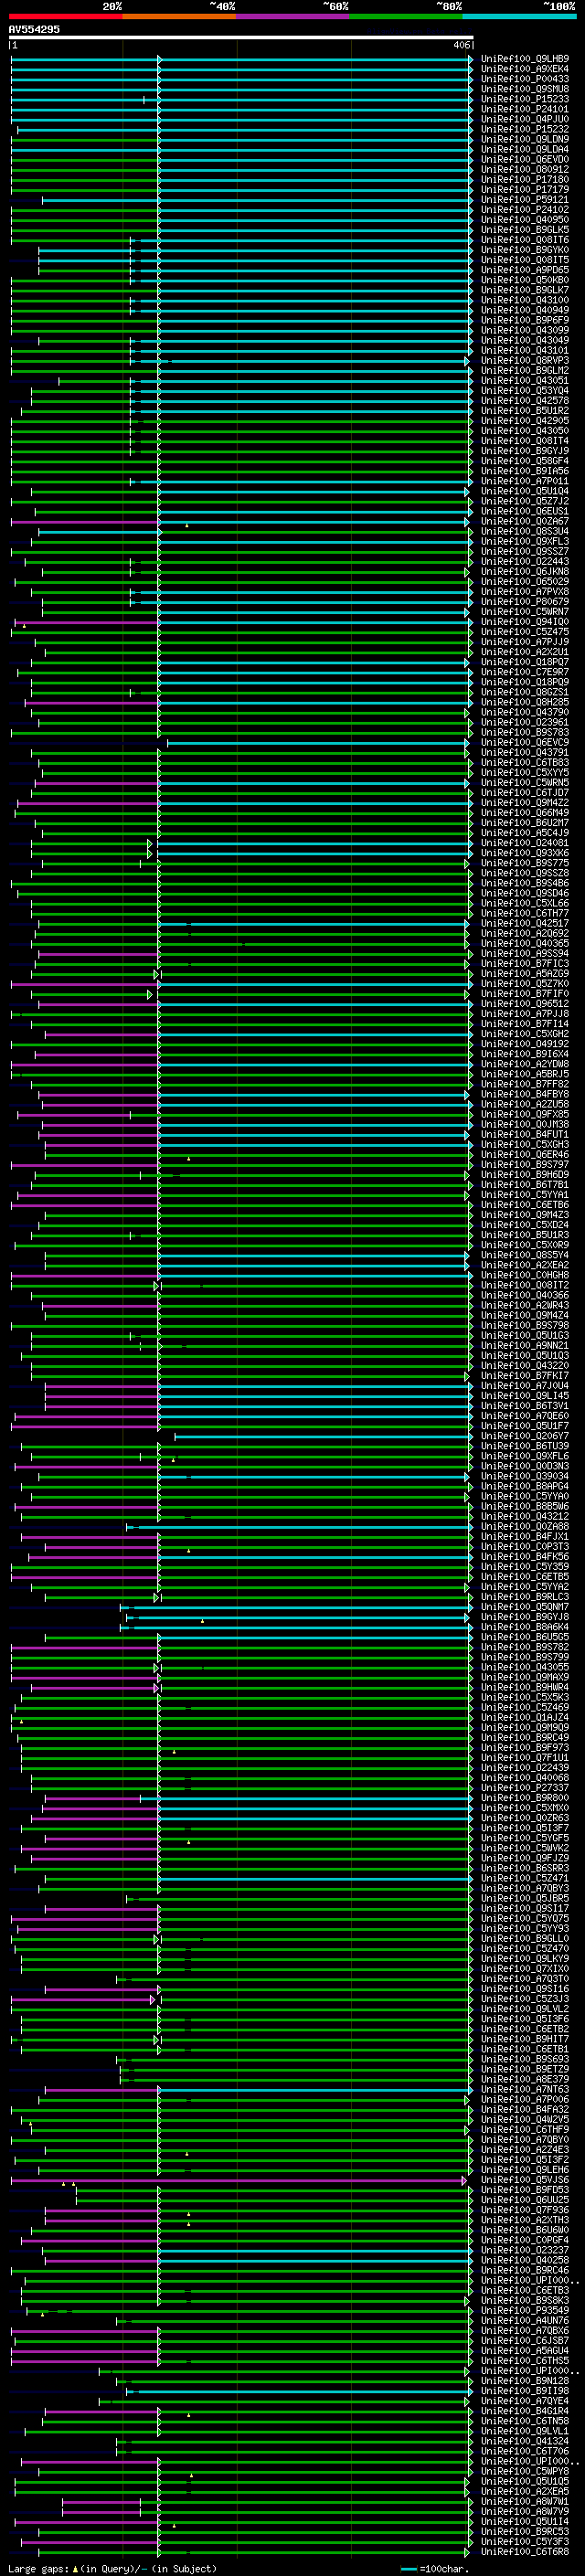Select the UniRef100_Q4PJU0 label
The width and height of the screenshot is (585, 2576).
(525, 119)
